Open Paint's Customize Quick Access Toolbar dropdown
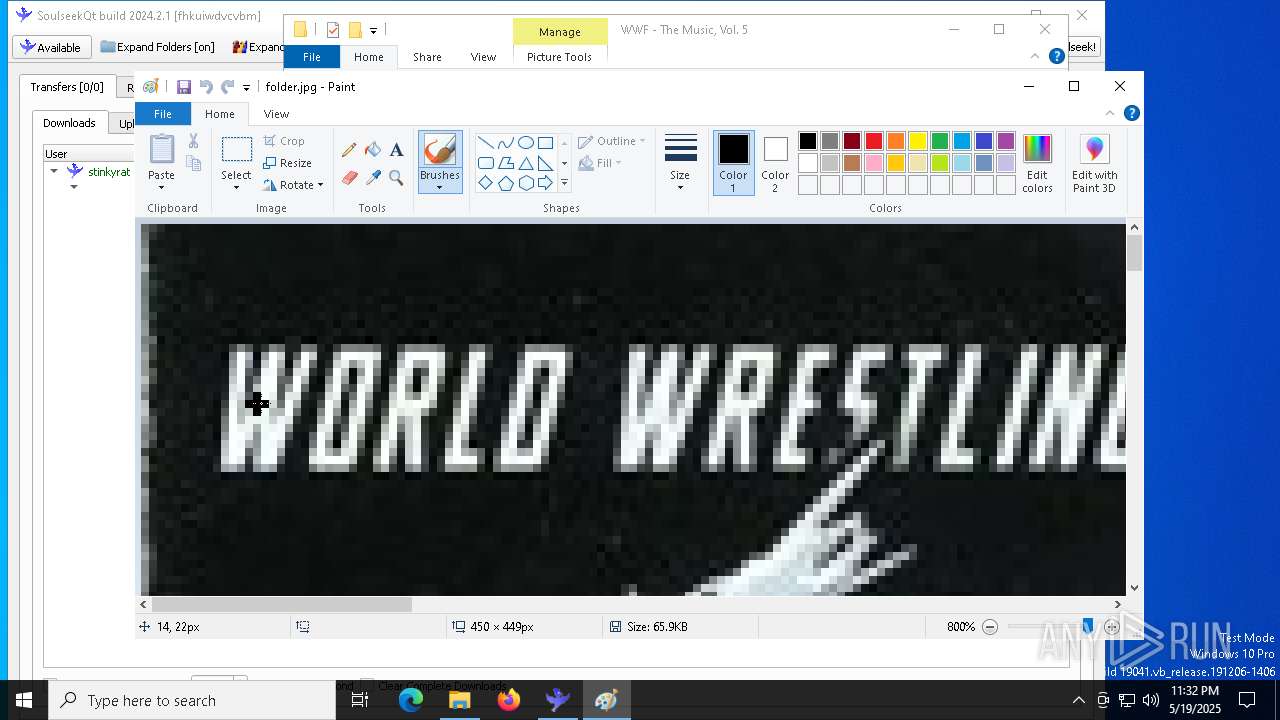1280x720 pixels. (x=246, y=88)
